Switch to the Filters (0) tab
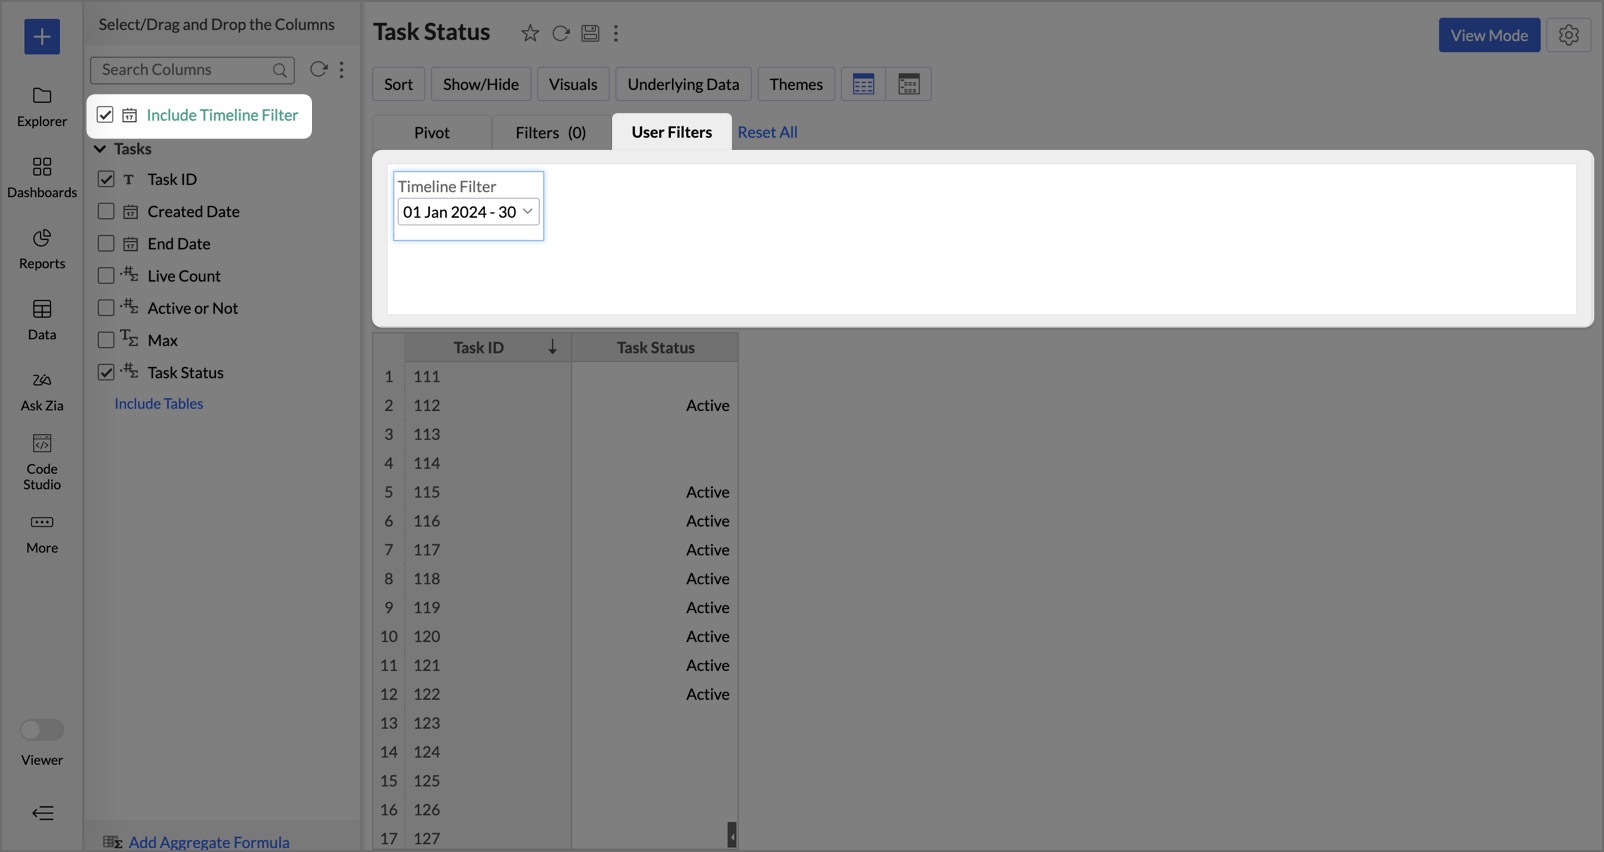Viewport: 1604px width, 852px height. 551,132
